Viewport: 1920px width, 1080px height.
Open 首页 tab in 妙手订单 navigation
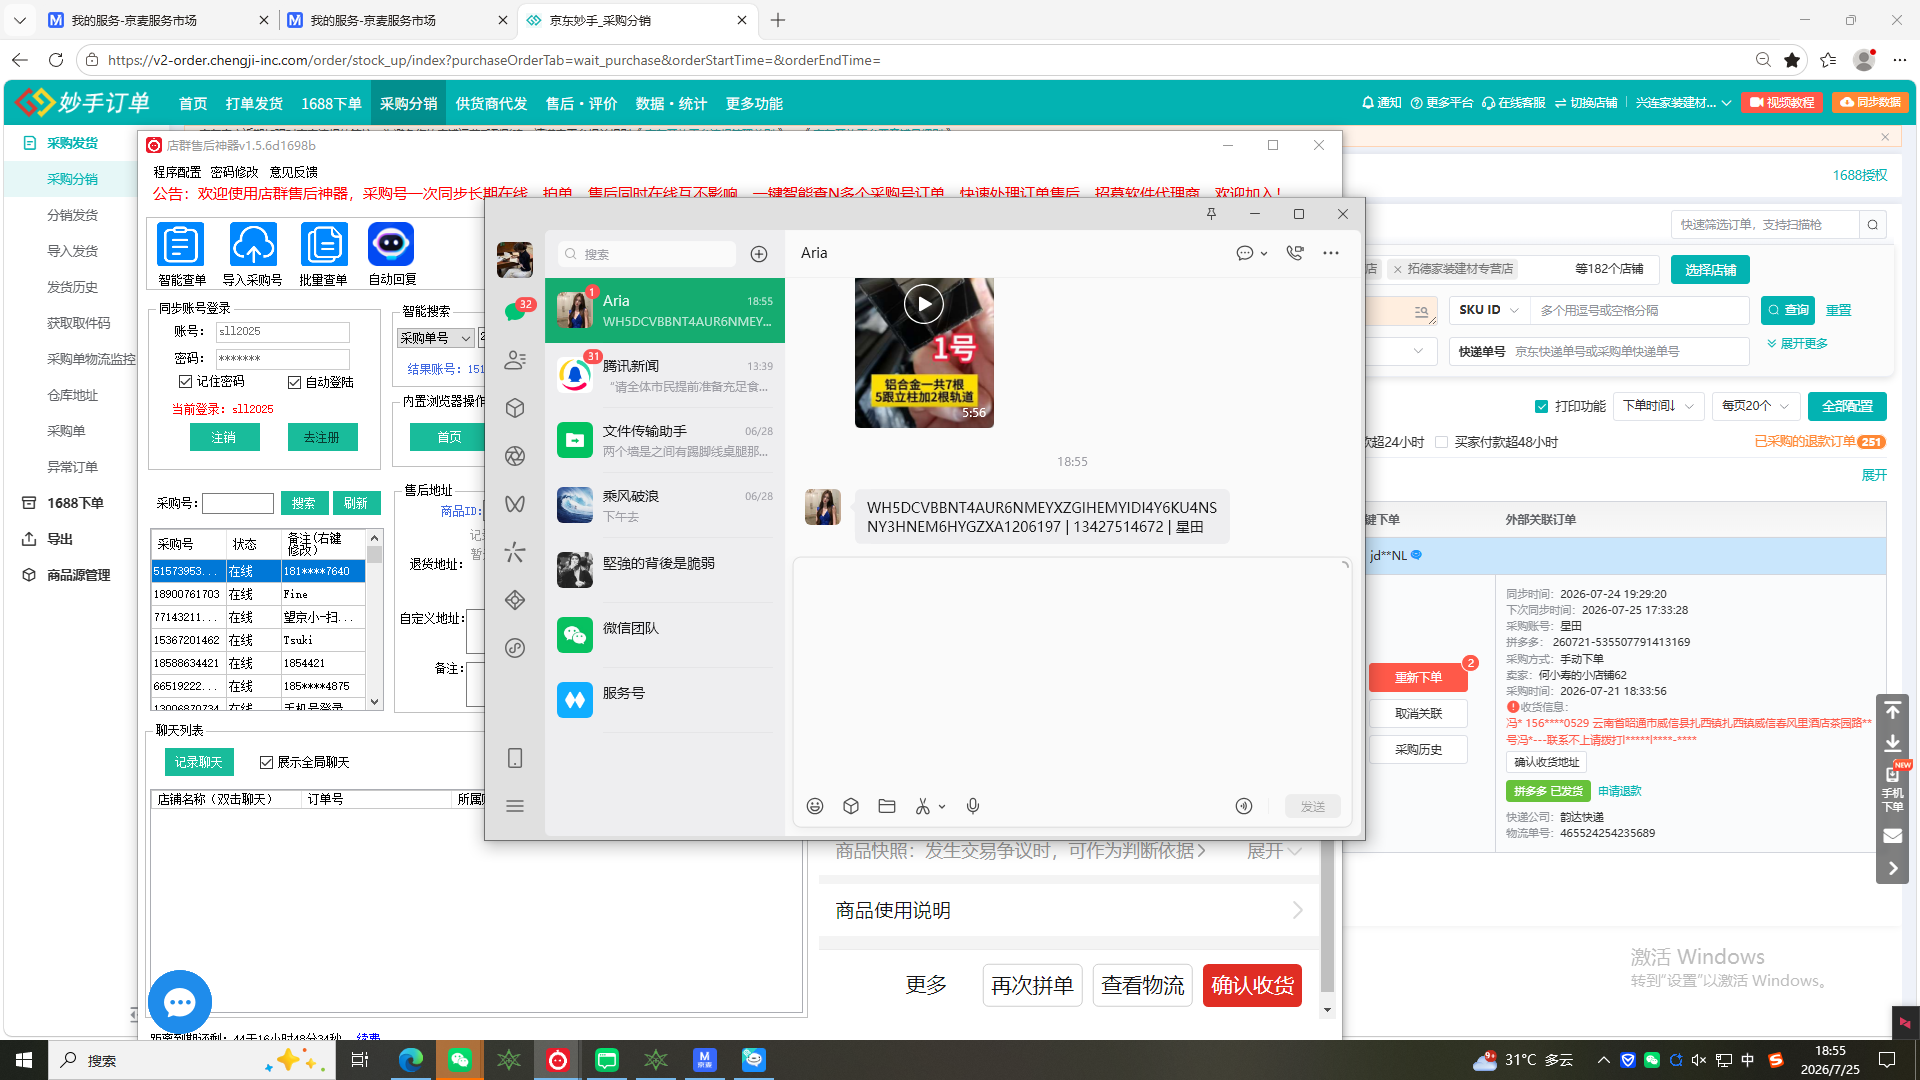pos(193,104)
